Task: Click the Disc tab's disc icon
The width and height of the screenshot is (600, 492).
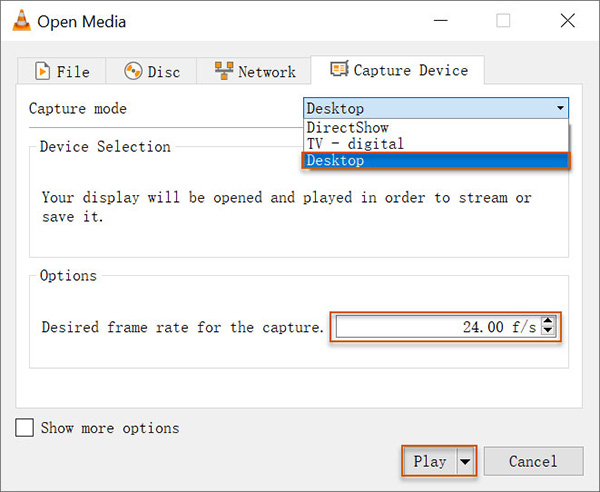Action: point(133,71)
